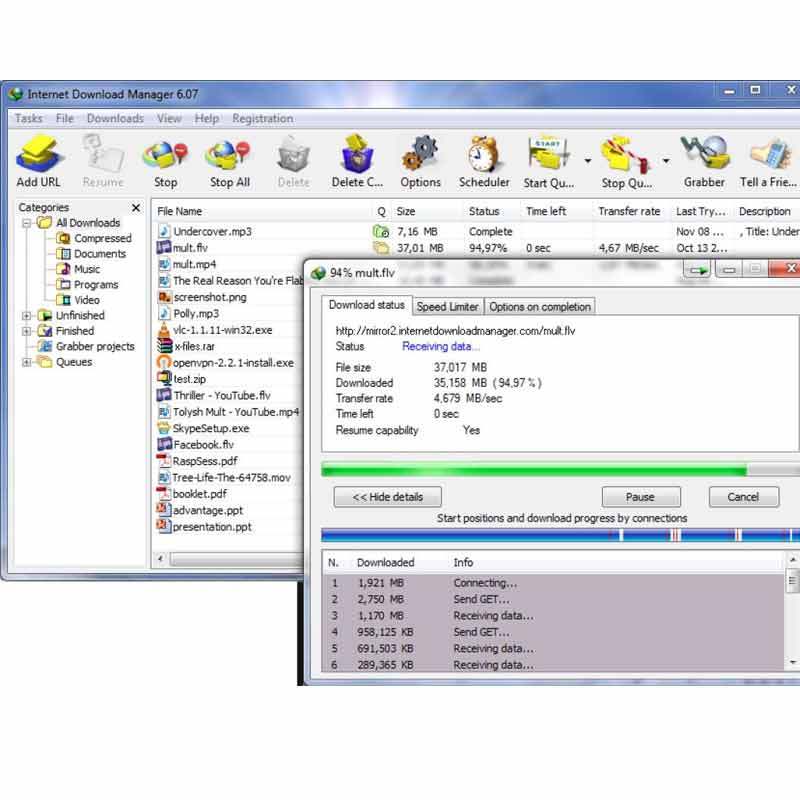Switch to Options on completion tab
The height and width of the screenshot is (800, 800).
[540, 307]
